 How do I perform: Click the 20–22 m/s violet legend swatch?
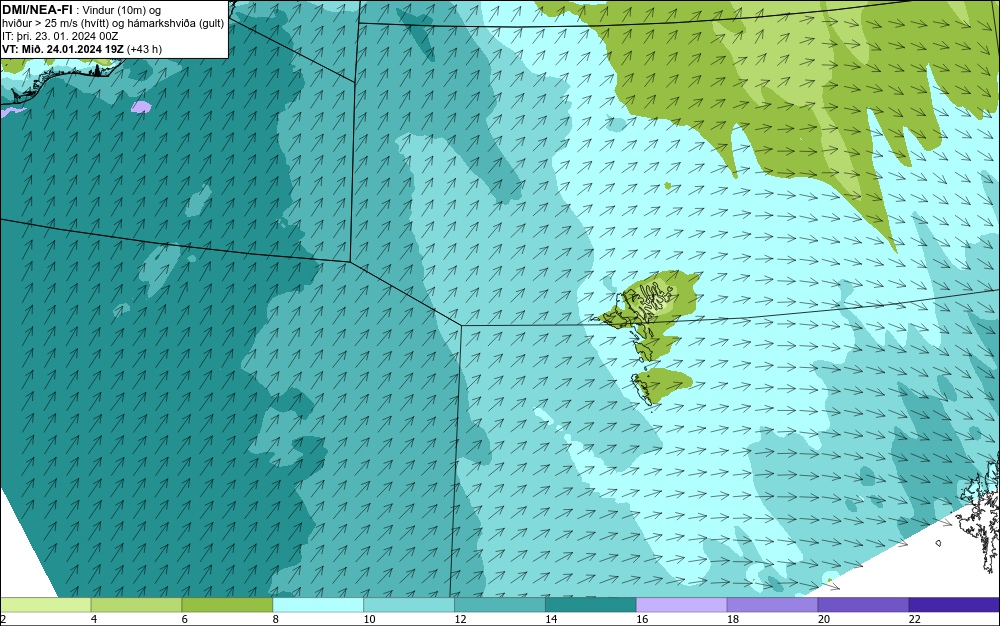(x=864, y=604)
